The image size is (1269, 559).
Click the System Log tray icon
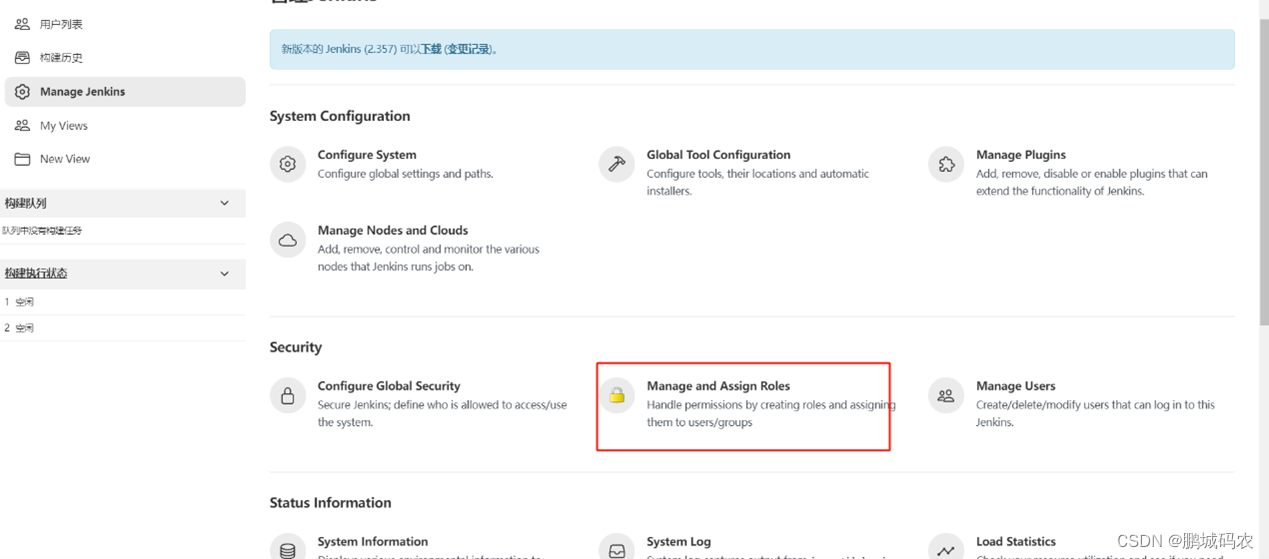pyautogui.click(x=617, y=549)
